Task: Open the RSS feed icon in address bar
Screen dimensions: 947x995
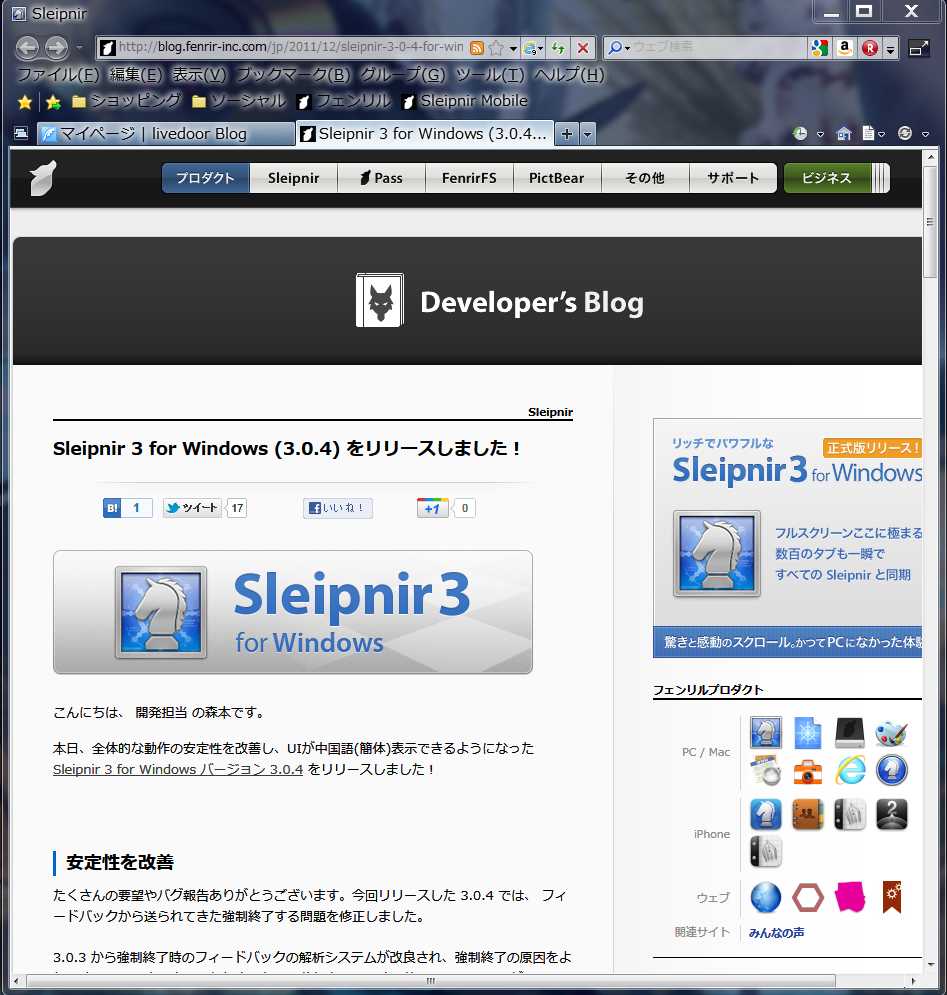Action: tap(477, 48)
